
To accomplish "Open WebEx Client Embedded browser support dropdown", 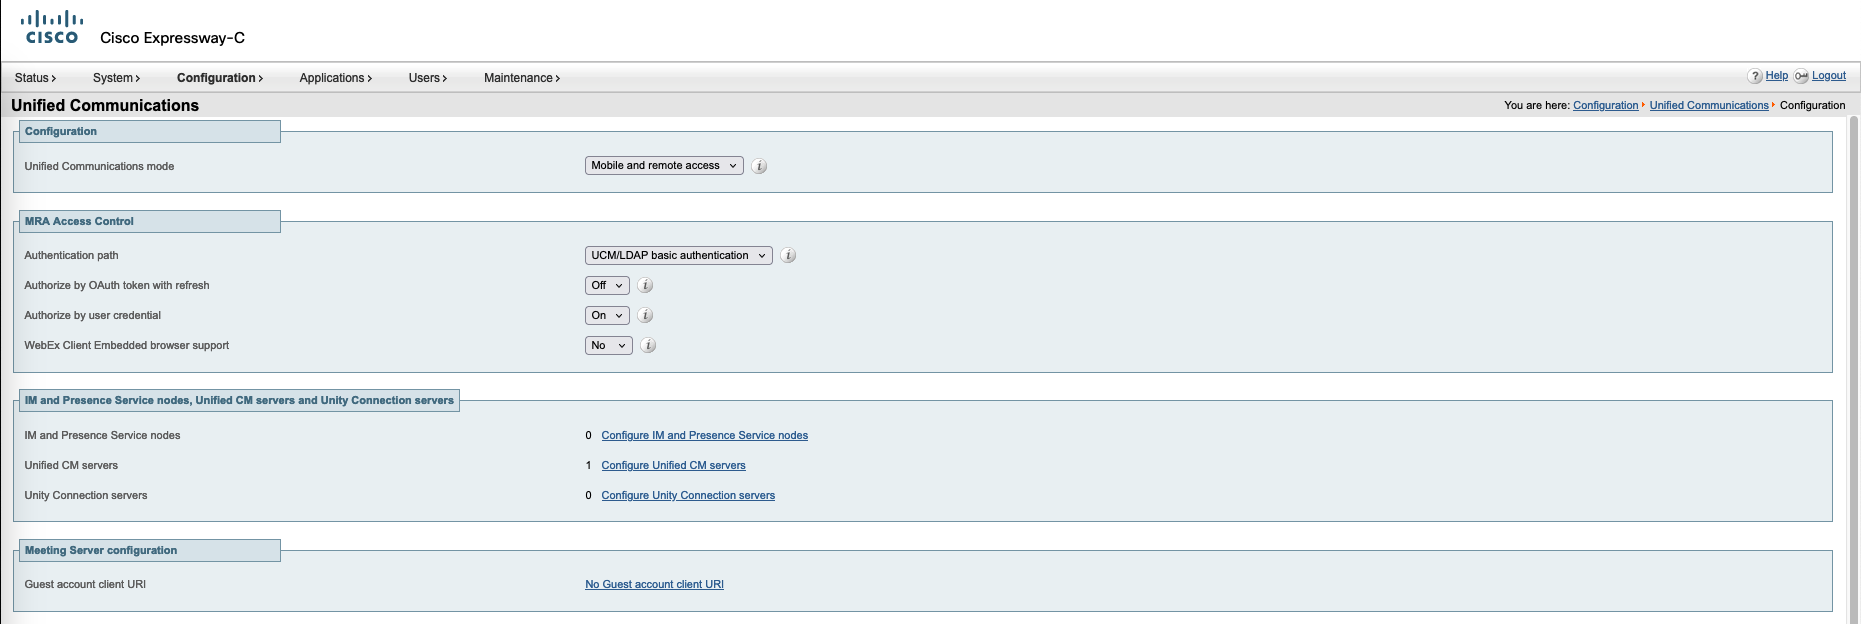I will (x=608, y=346).
